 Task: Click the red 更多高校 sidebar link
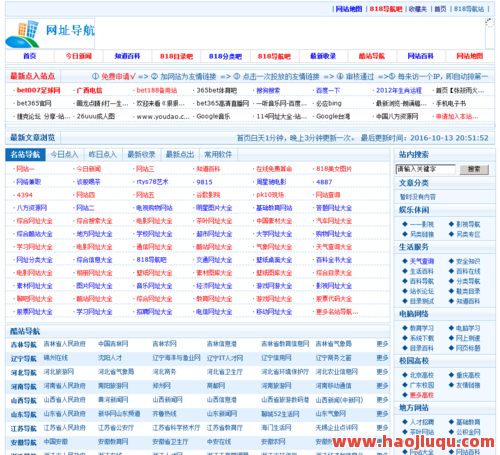(x=422, y=395)
